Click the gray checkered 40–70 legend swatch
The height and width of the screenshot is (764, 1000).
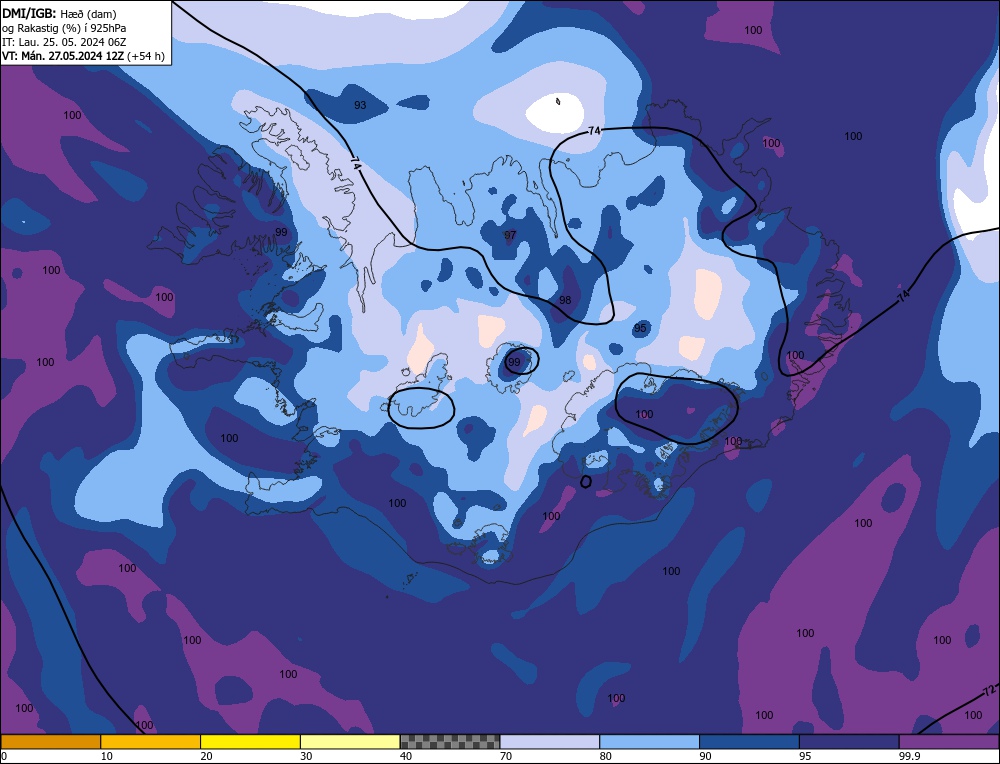point(450,741)
